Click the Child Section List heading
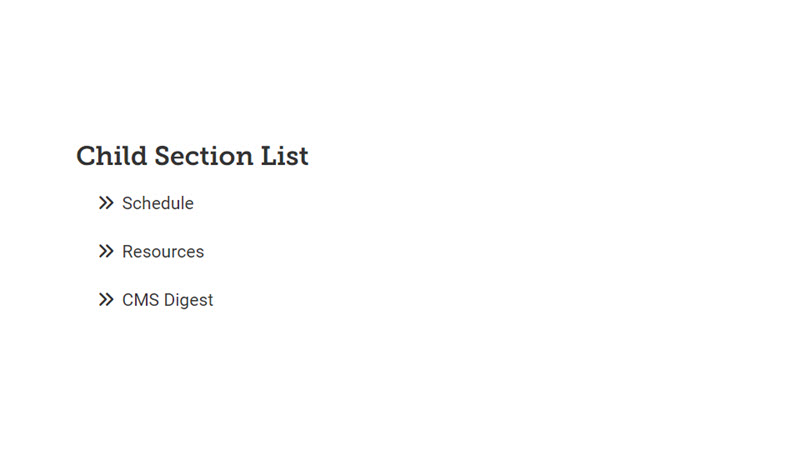This screenshot has height=450, width=800. pos(192,156)
